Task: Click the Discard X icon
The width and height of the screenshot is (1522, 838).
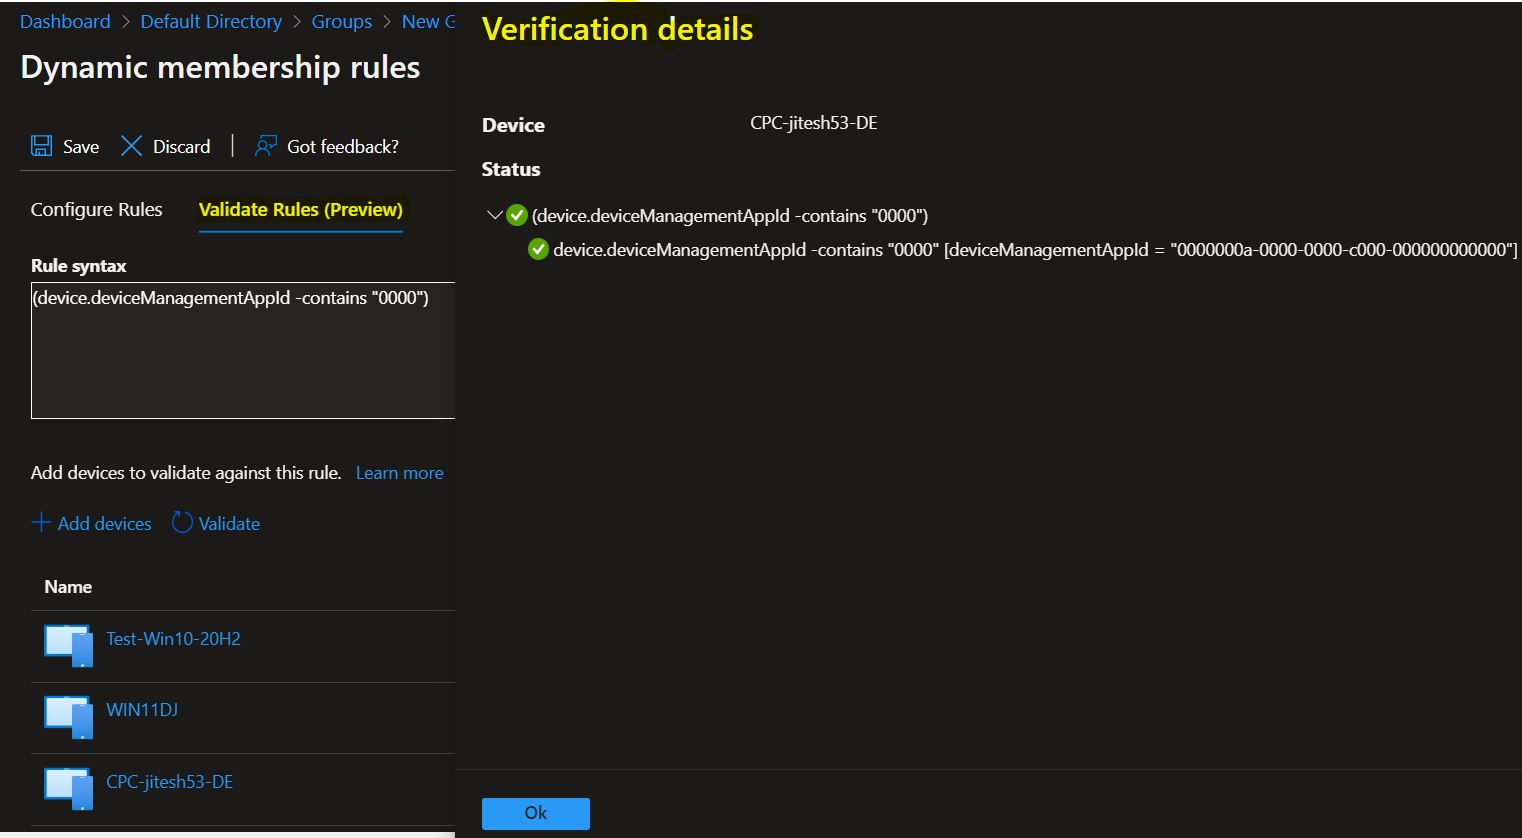Action: click(x=131, y=146)
